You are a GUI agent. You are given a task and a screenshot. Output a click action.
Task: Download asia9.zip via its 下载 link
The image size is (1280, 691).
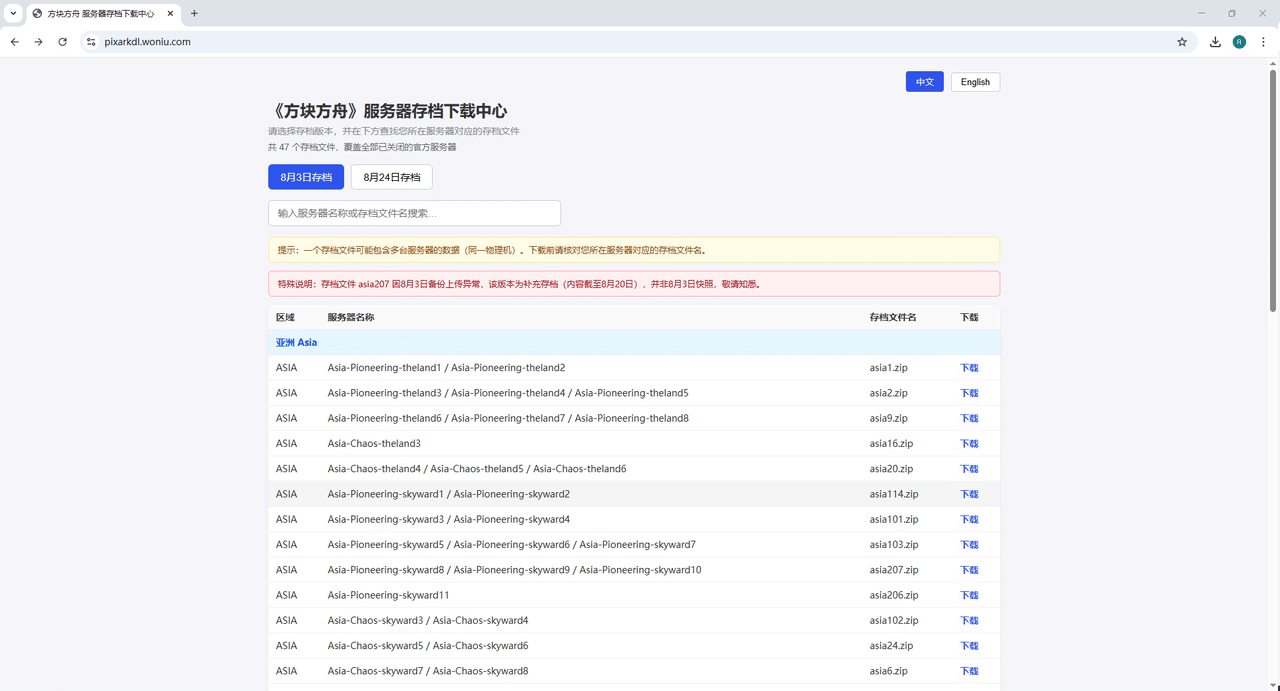[x=969, y=418]
